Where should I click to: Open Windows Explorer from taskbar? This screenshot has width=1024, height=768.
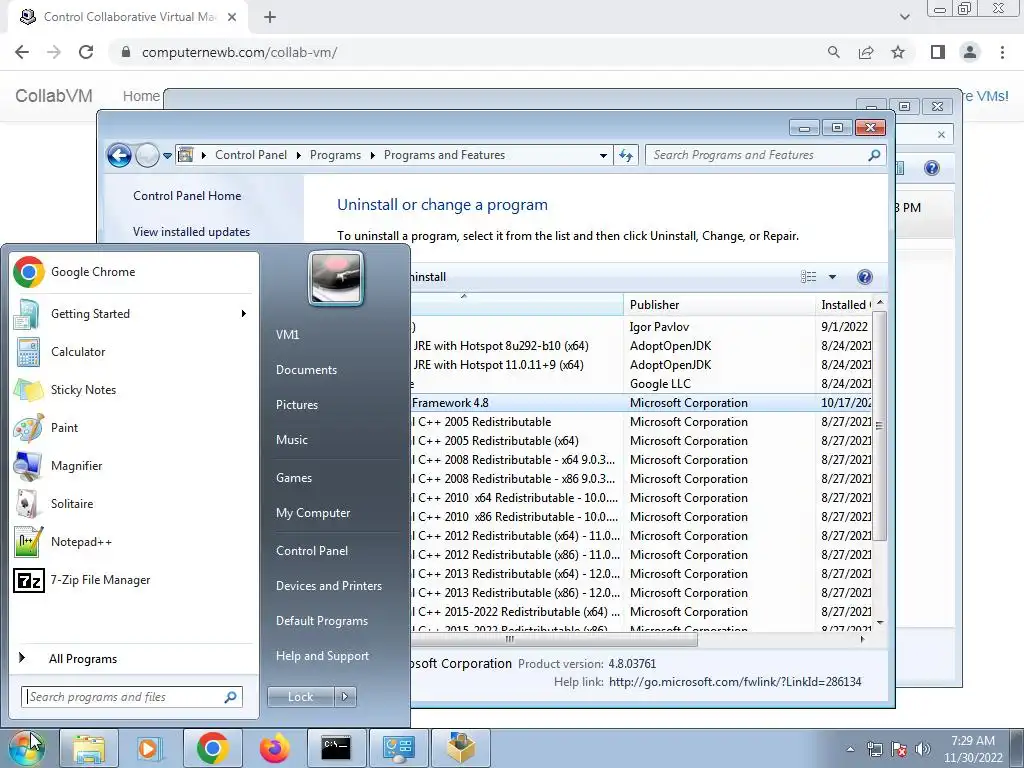(x=89, y=748)
